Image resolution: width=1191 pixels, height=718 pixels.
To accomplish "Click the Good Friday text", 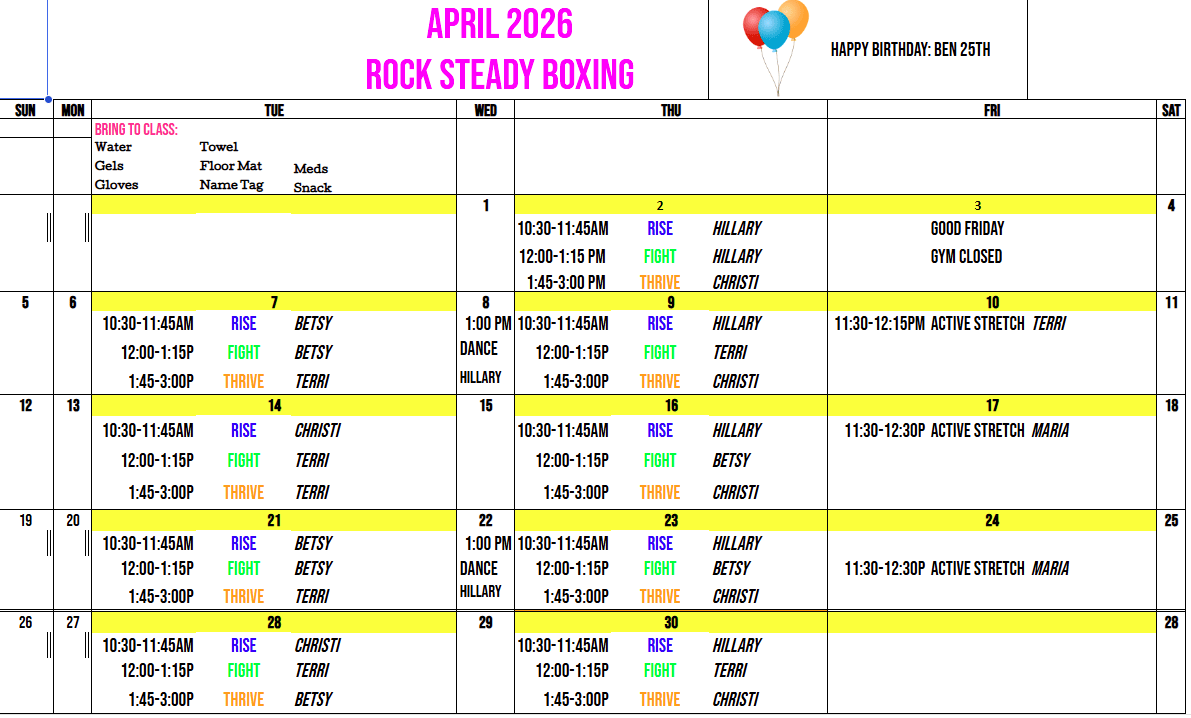I will pyautogui.click(x=967, y=228).
